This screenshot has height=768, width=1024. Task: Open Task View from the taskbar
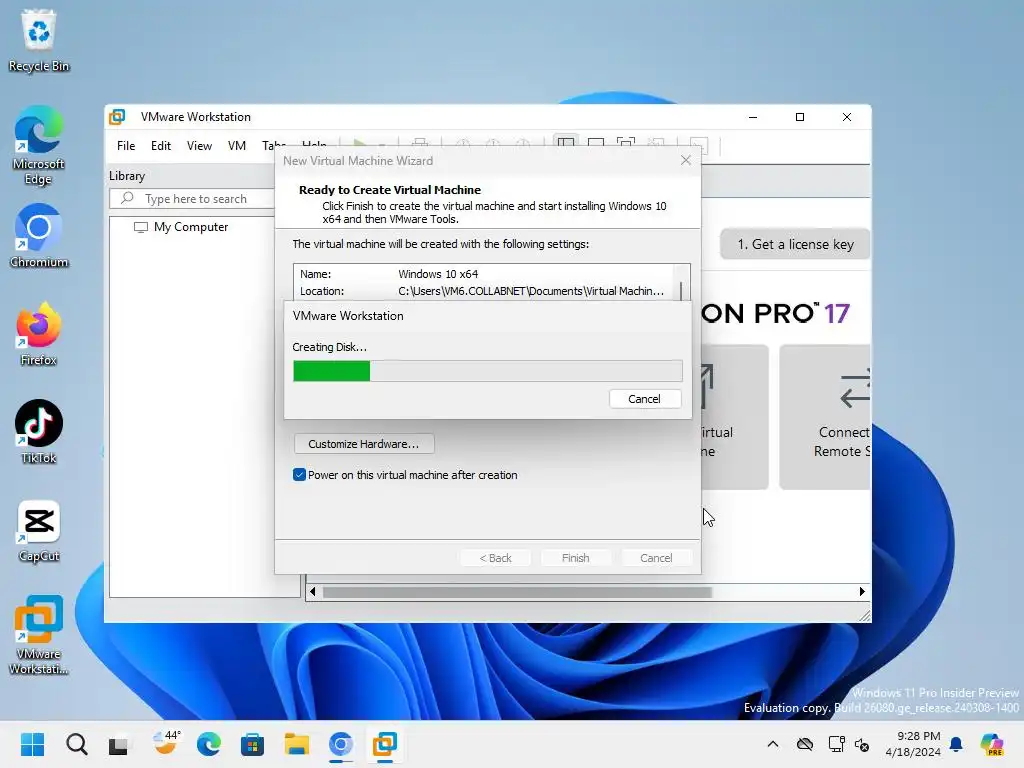[118, 744]
